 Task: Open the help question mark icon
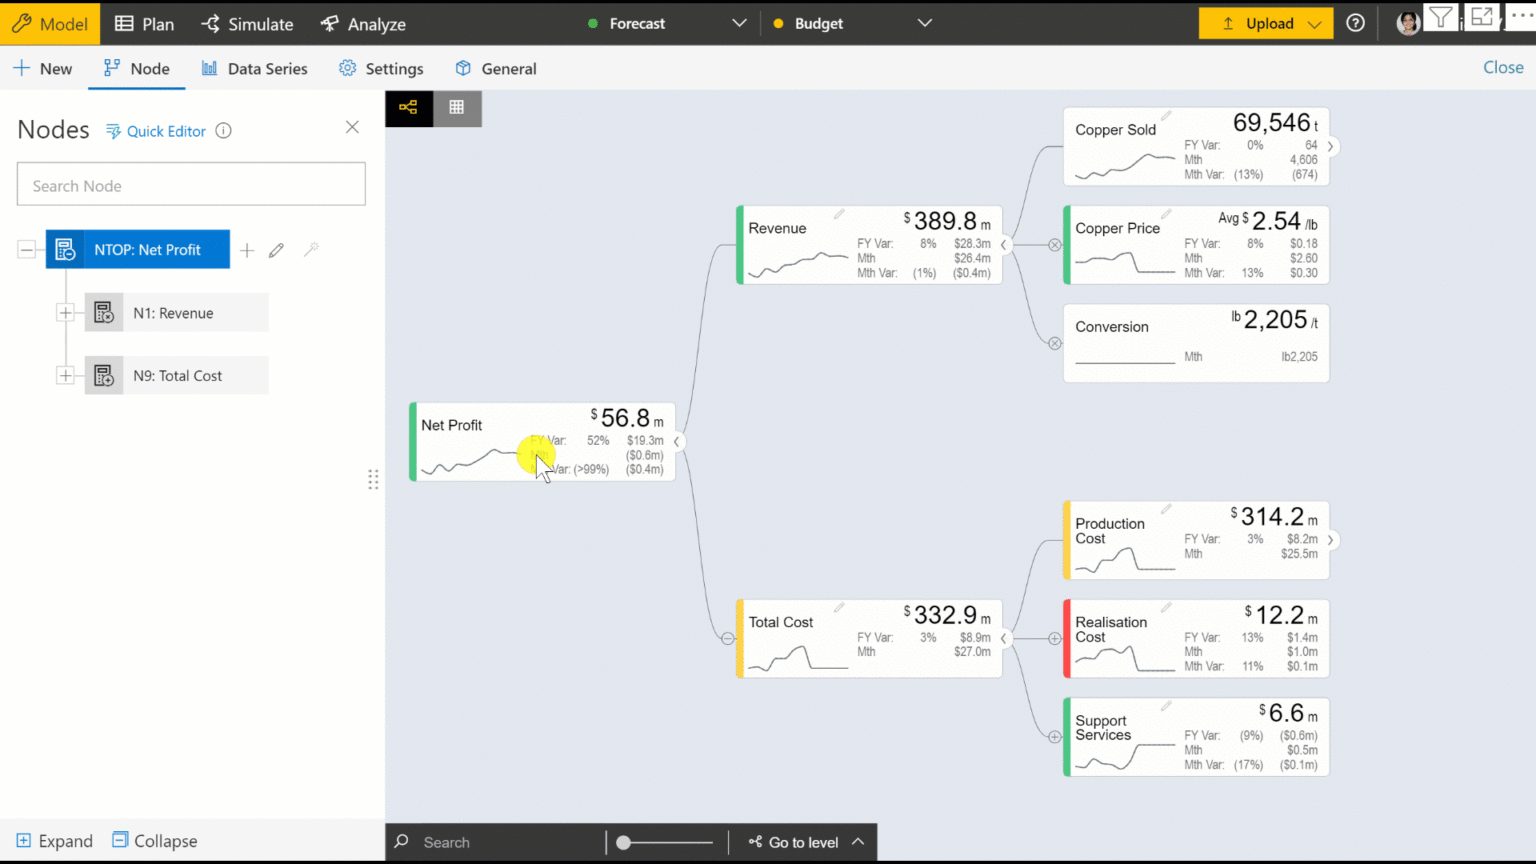(1355, 23)
